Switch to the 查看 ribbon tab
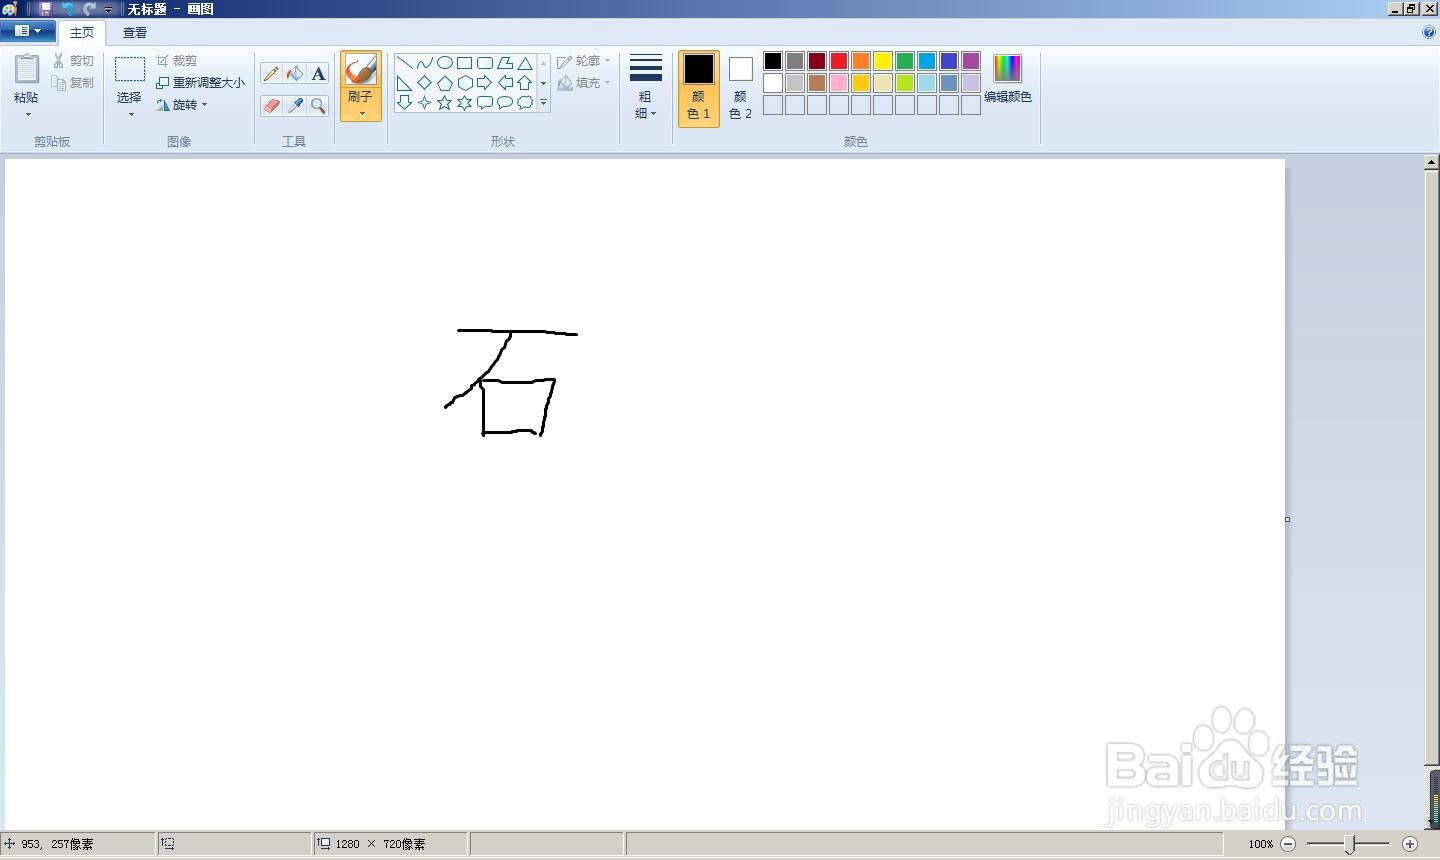Image resolution: width=1440 pixels, height=860 pixels. (134, 32)
